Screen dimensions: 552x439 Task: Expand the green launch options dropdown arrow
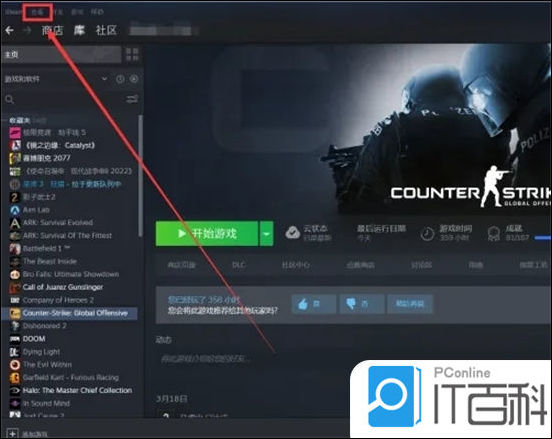point(266,234)
